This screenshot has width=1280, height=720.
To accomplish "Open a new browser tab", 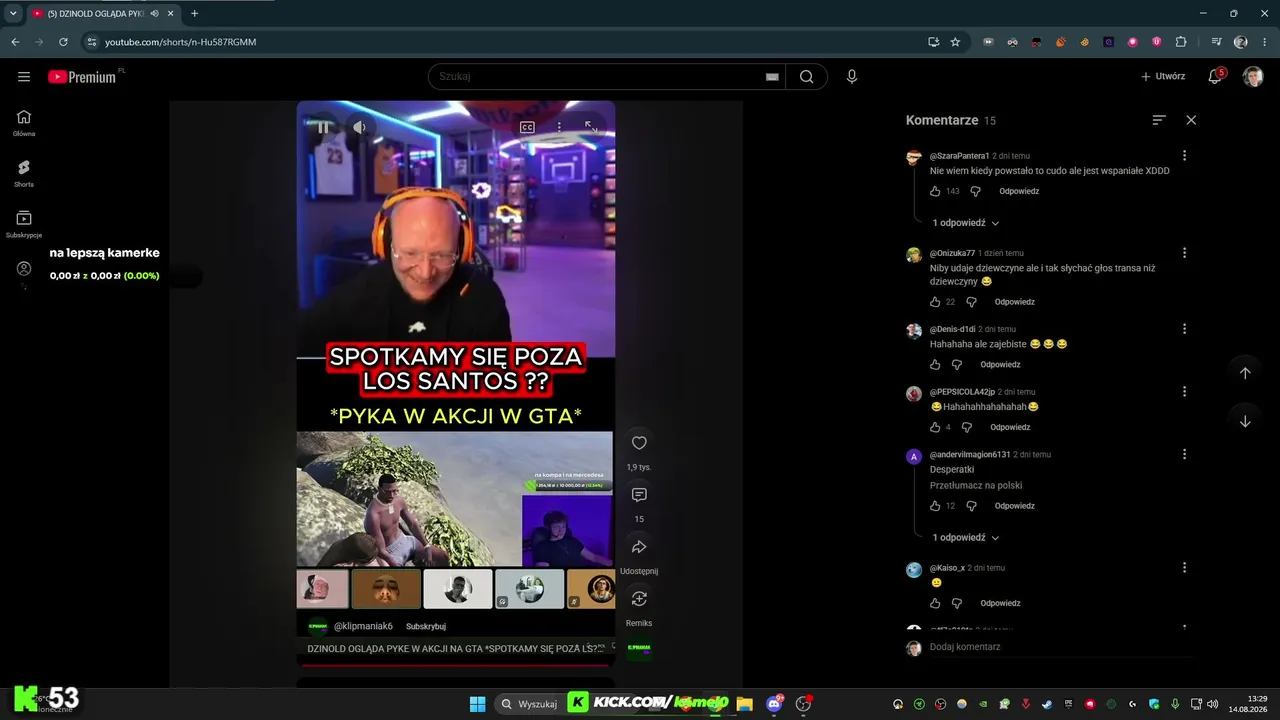I will click(x=194, y=13).
